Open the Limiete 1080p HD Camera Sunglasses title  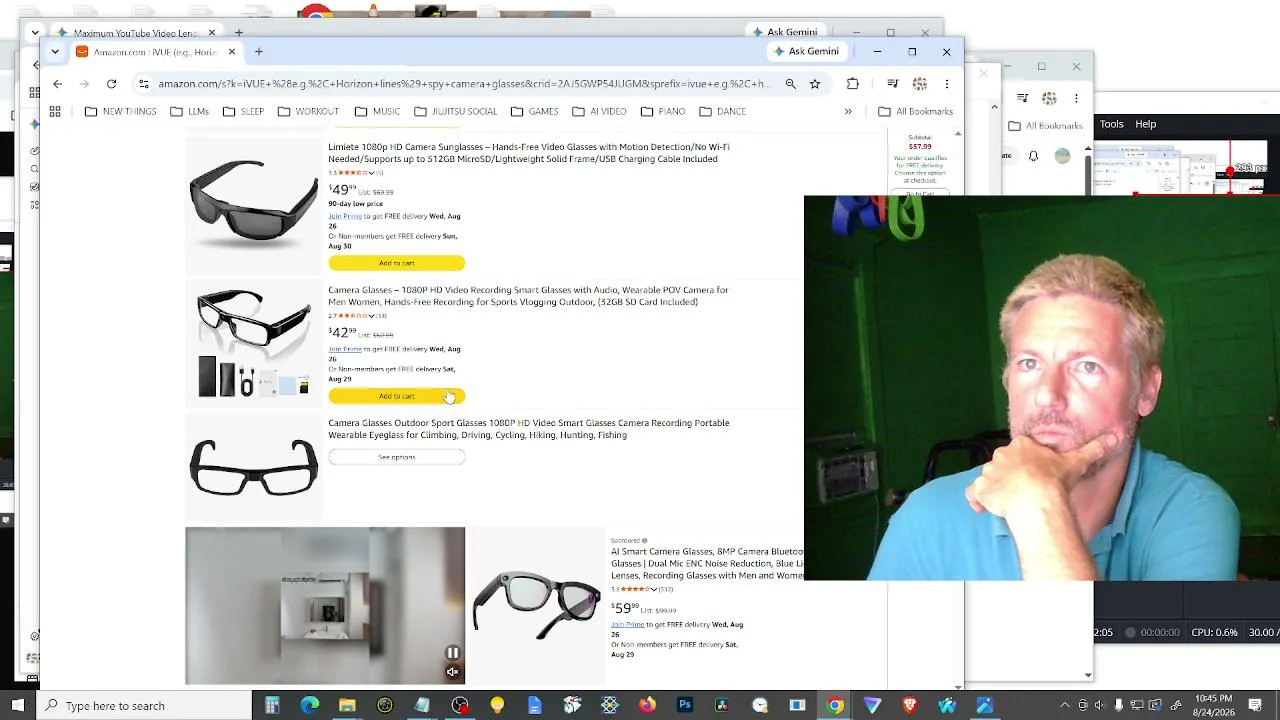tap(529, 153)
